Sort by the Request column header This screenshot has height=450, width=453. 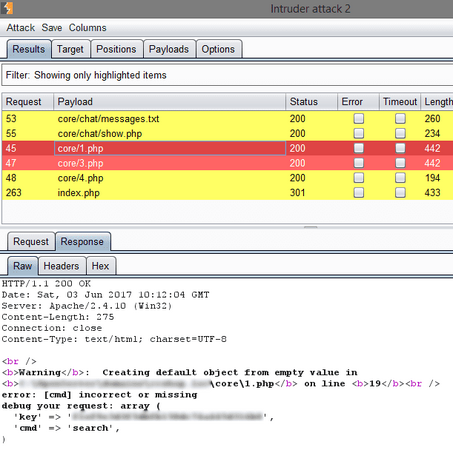point(28,102)
